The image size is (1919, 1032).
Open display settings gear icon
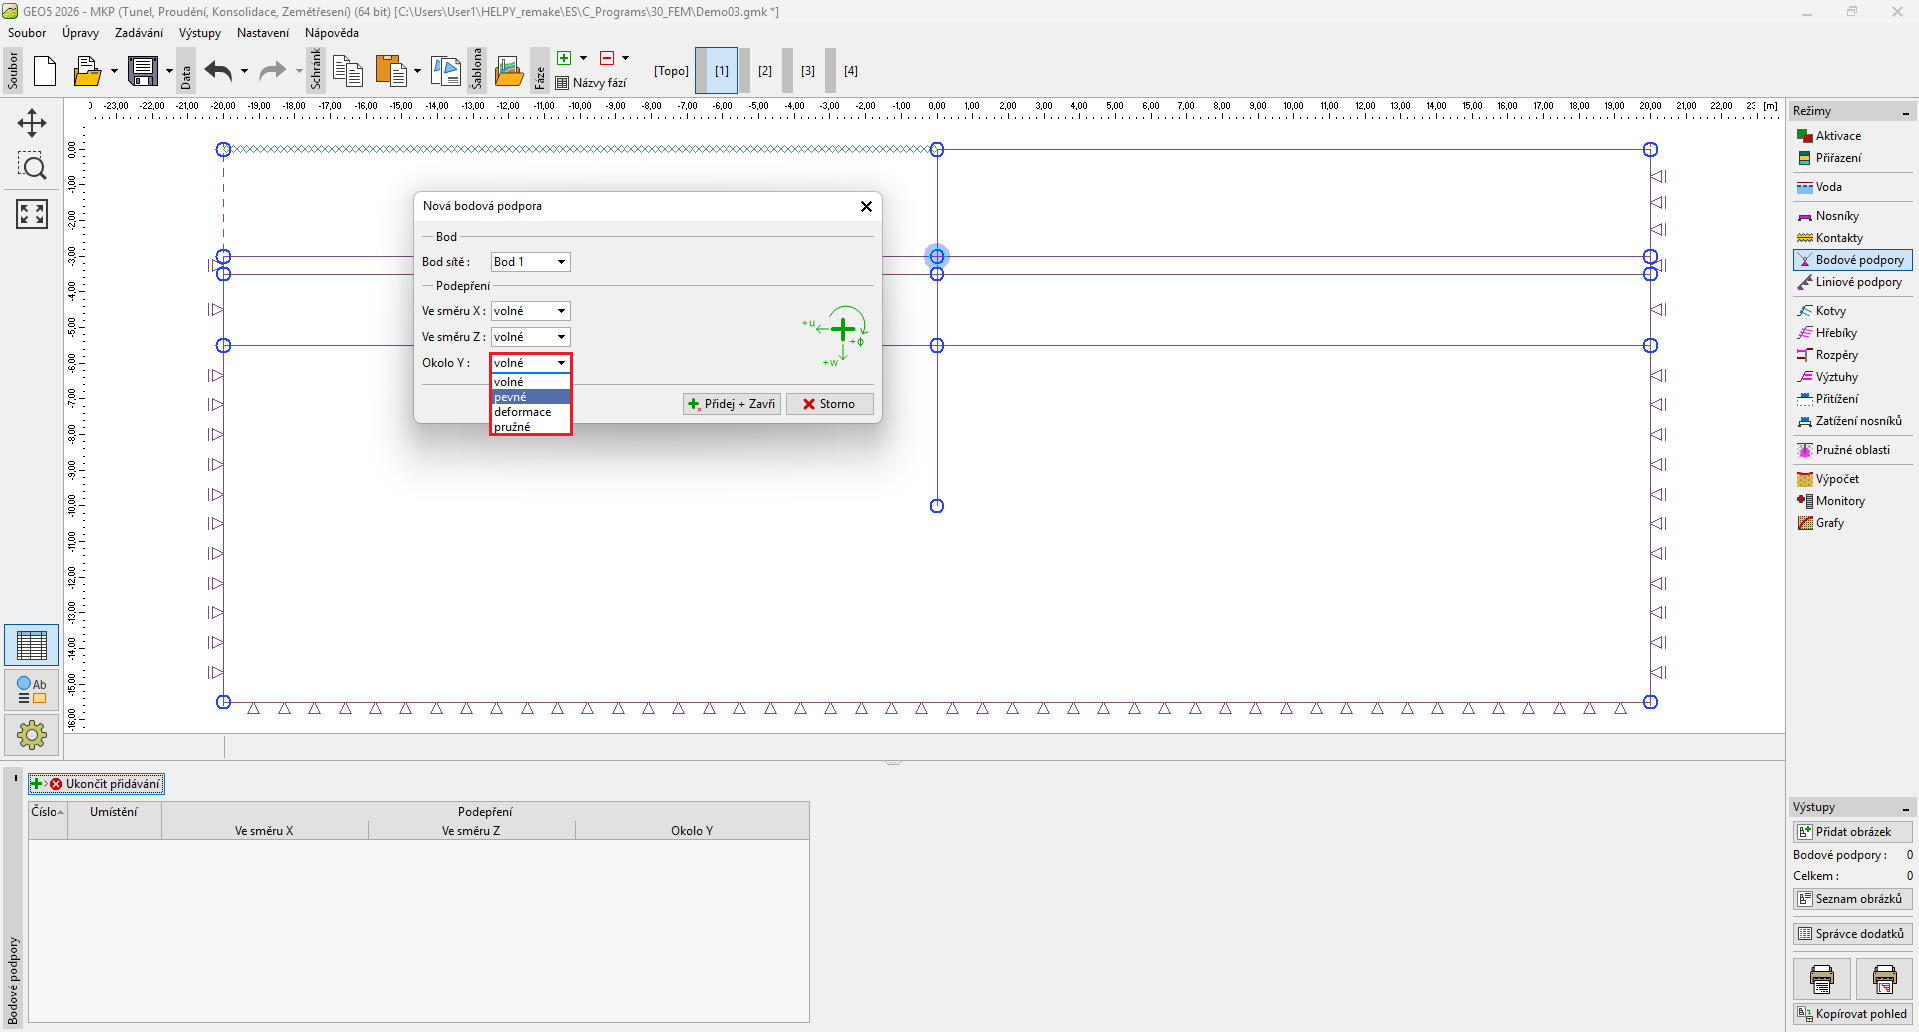[32, 735]
